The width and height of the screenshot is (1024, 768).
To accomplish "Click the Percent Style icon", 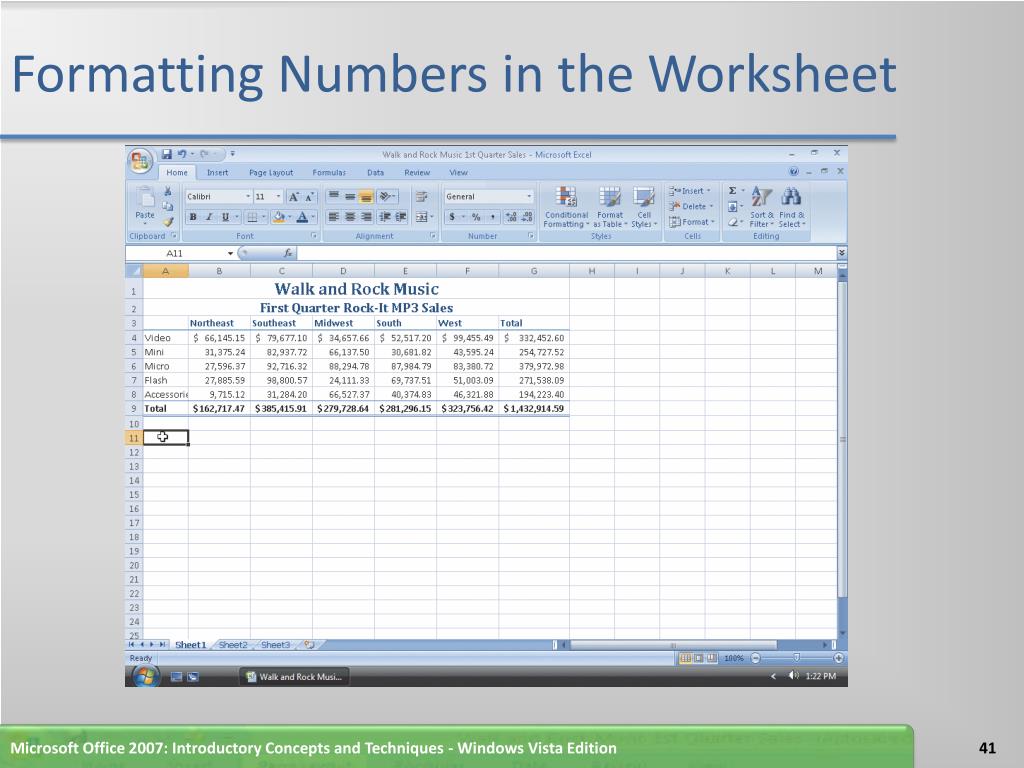I will 476,217.
